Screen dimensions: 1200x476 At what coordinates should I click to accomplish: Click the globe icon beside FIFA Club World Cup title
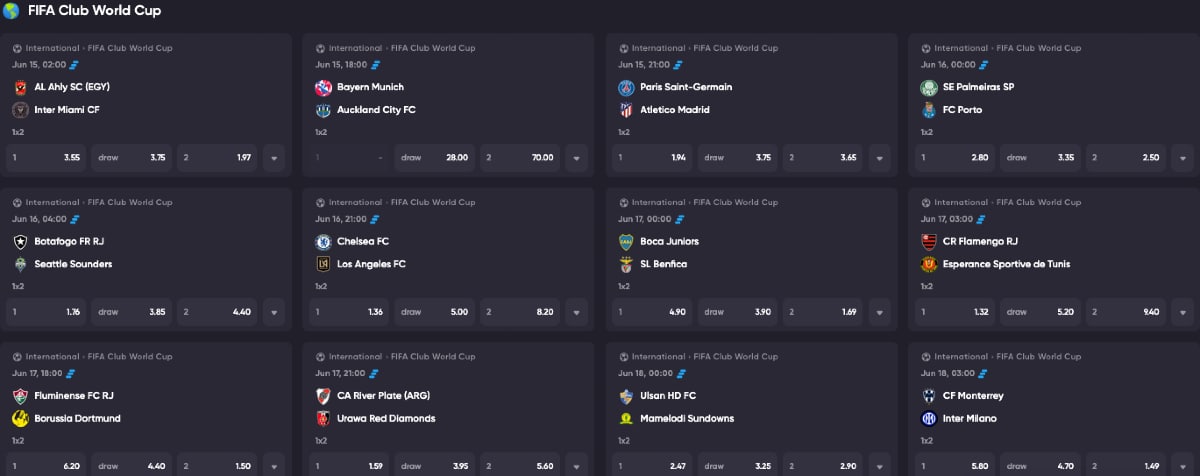pyautogui.click(x=11, y=11)
